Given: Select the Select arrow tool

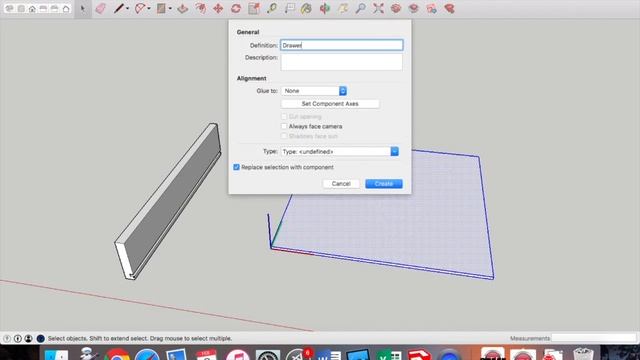Looking at the screenshot, I should tap(83, 8).
